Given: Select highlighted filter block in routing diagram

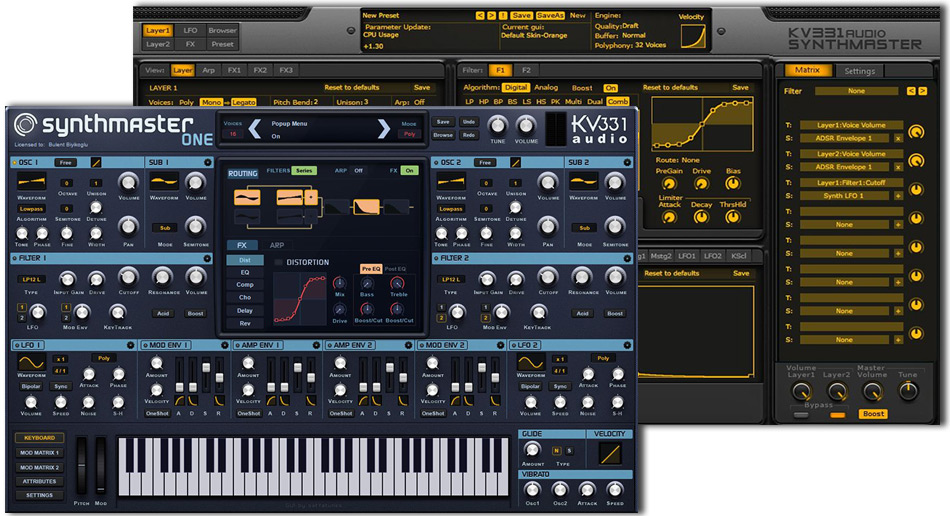Looking at the screenshot, I should tap(367, 207).
